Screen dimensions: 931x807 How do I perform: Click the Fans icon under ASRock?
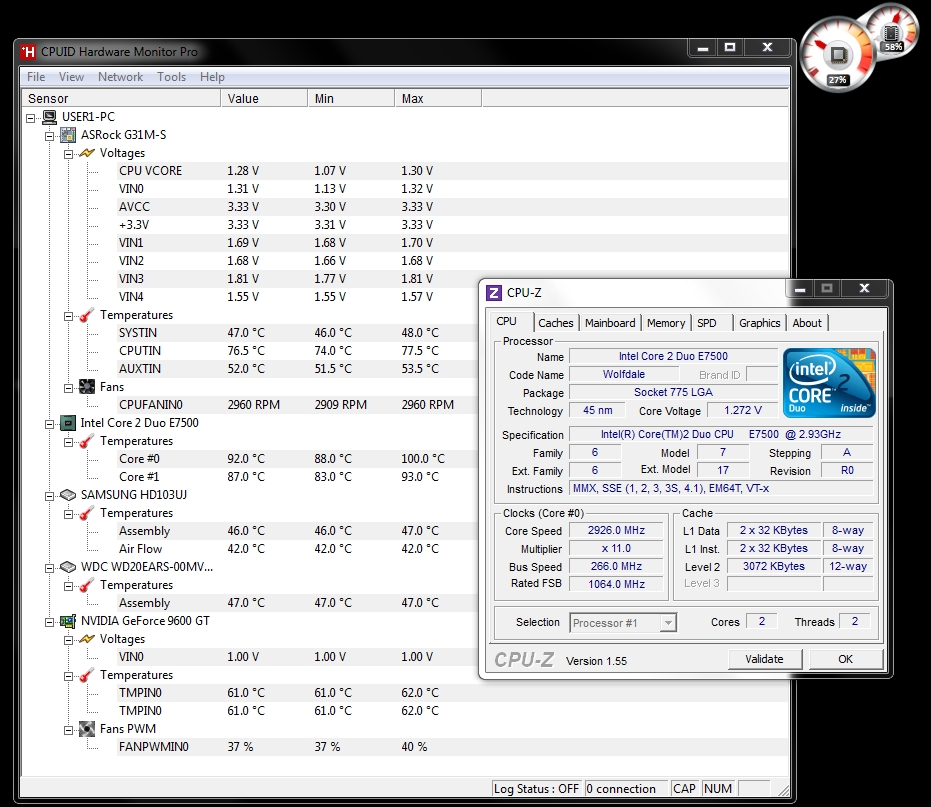(x=87, y=387)
